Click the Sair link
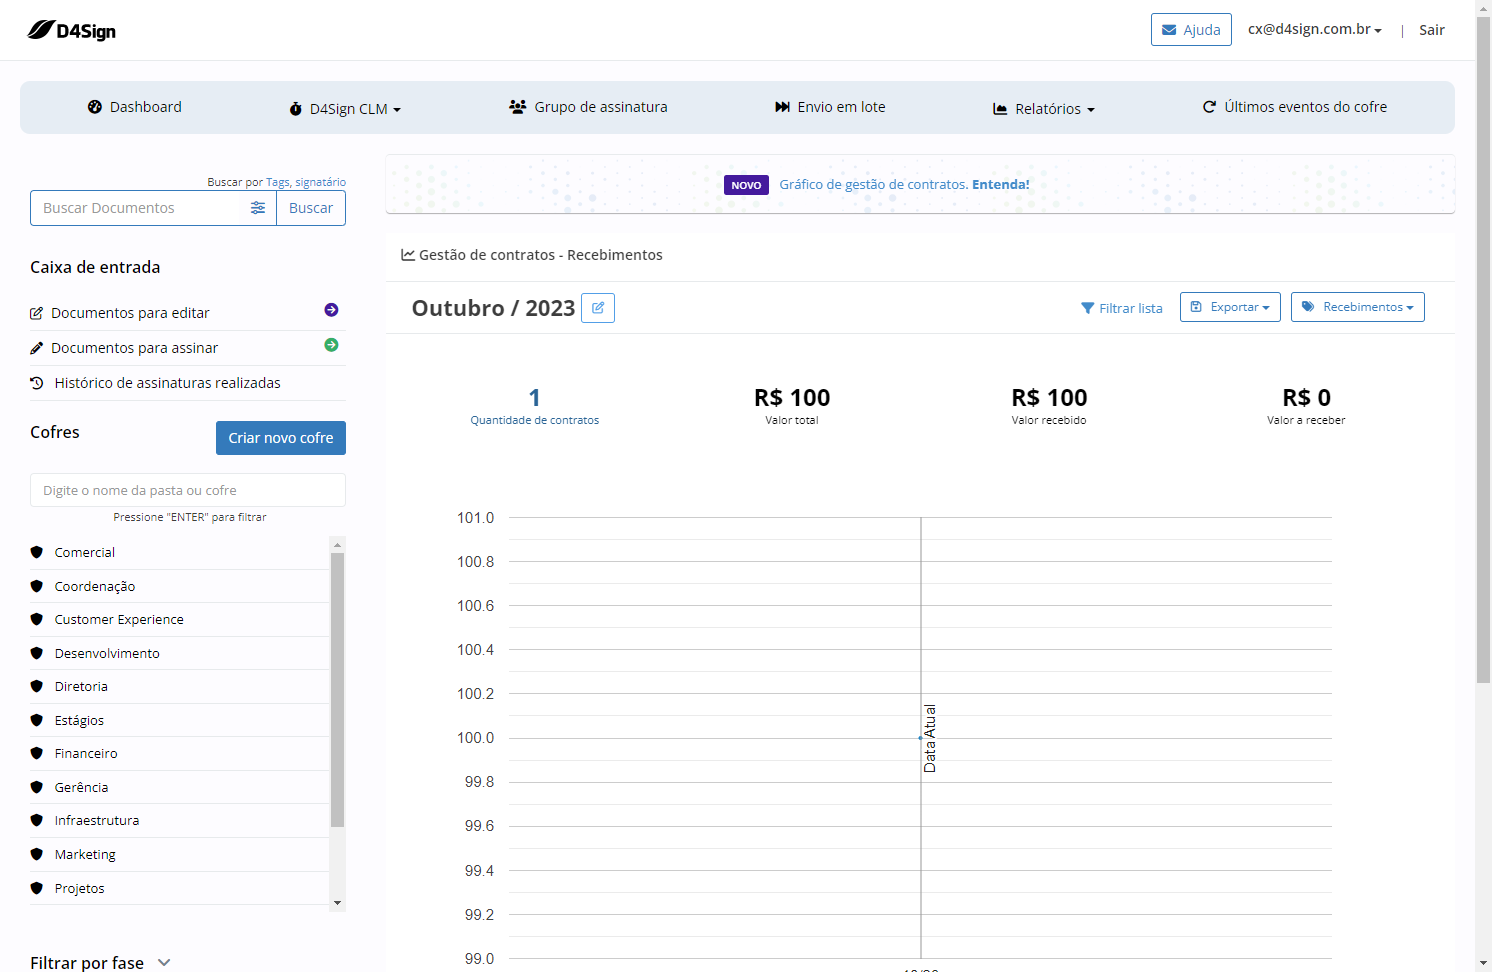 point(1432,30)
